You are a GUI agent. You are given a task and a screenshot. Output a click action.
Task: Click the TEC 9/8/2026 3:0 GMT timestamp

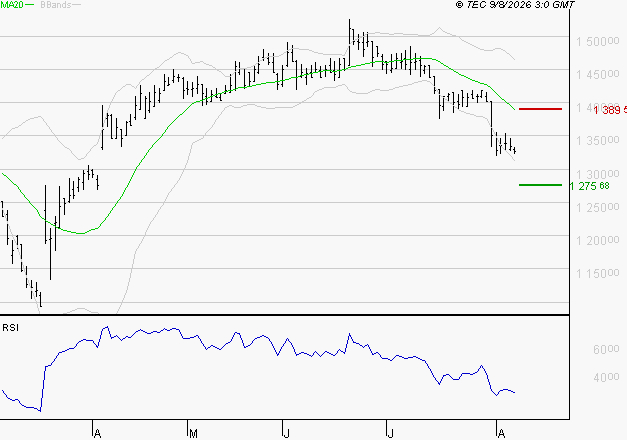point(515,5)
